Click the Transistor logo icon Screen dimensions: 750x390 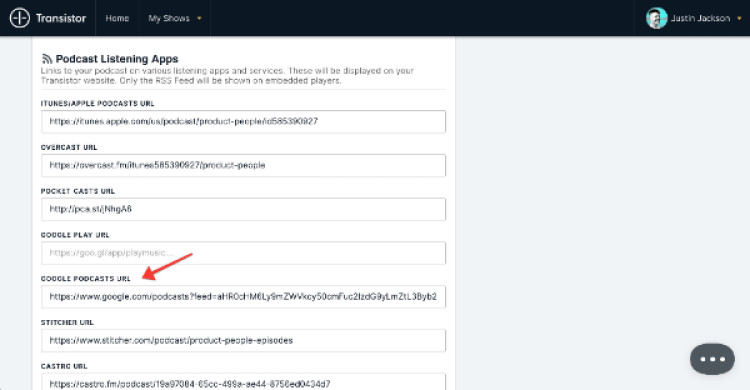click(20, 18)
